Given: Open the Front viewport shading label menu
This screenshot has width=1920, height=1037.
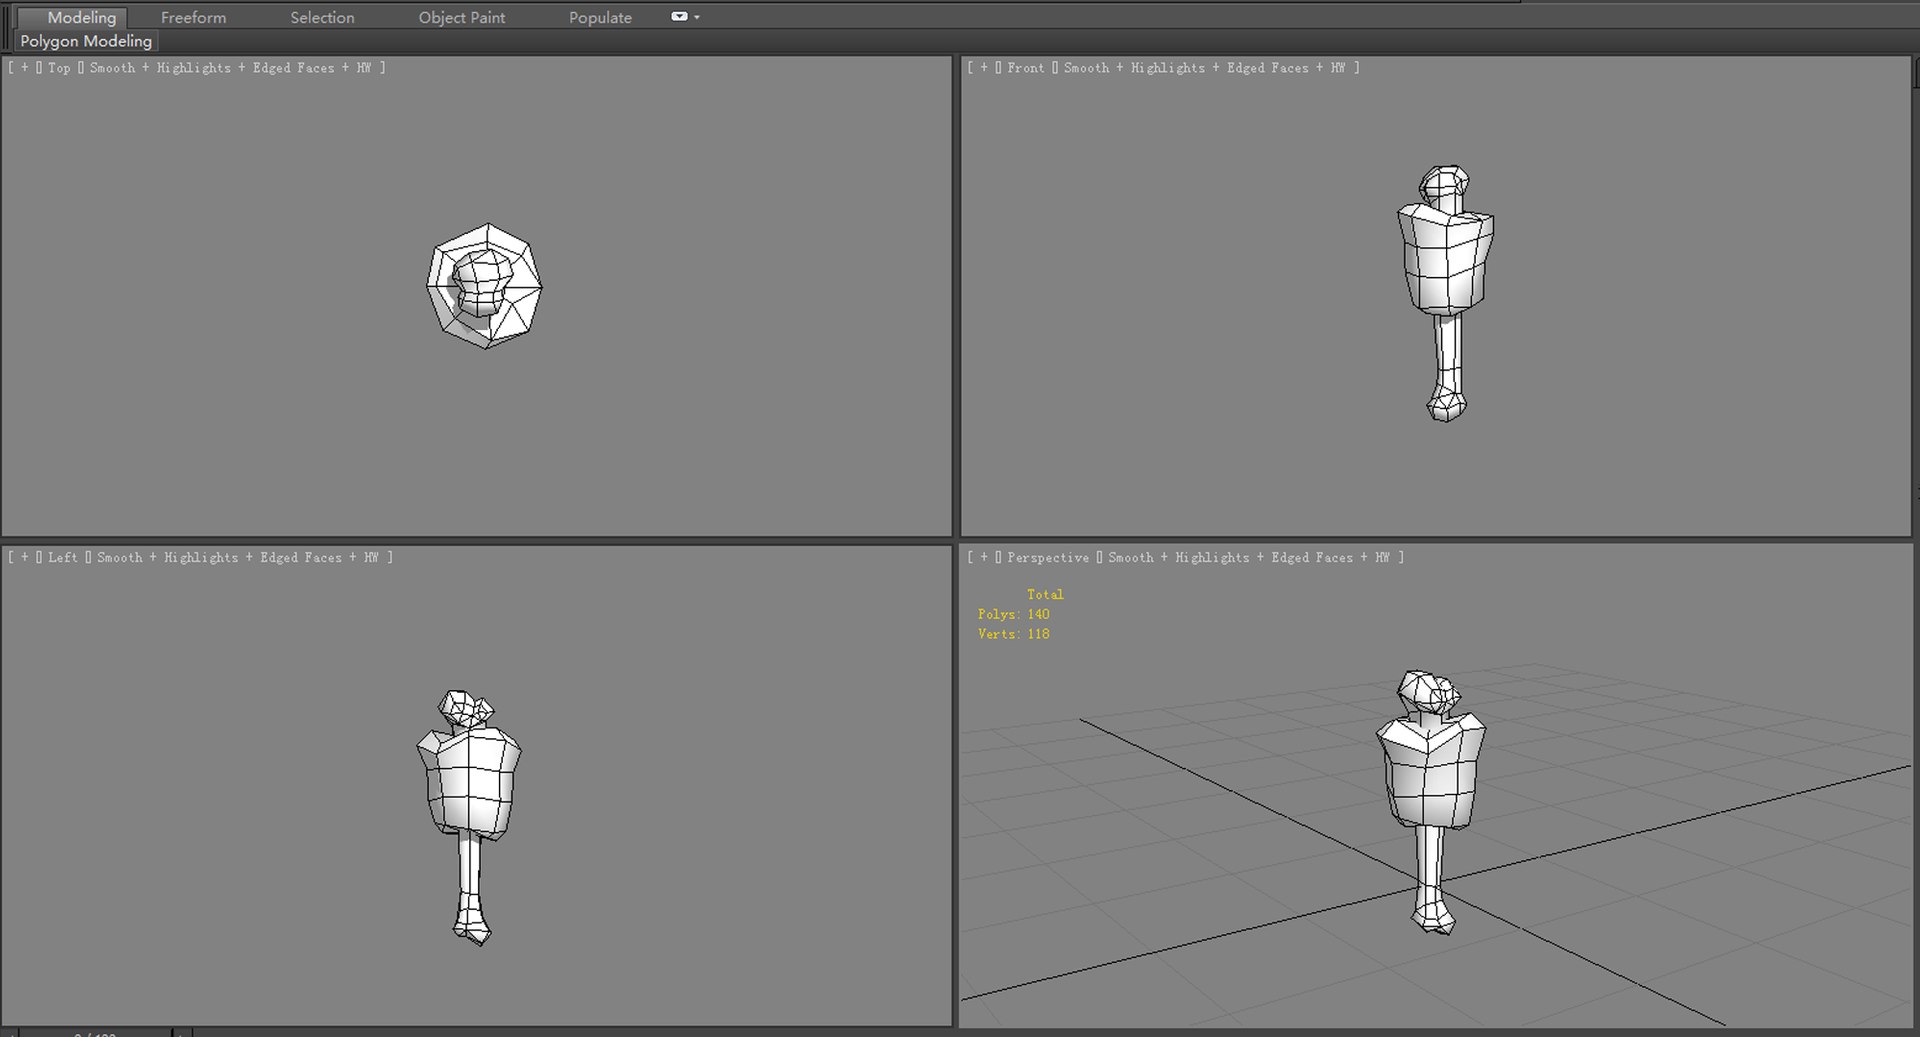Looking at the screenshot, I should pos(1204,68).
